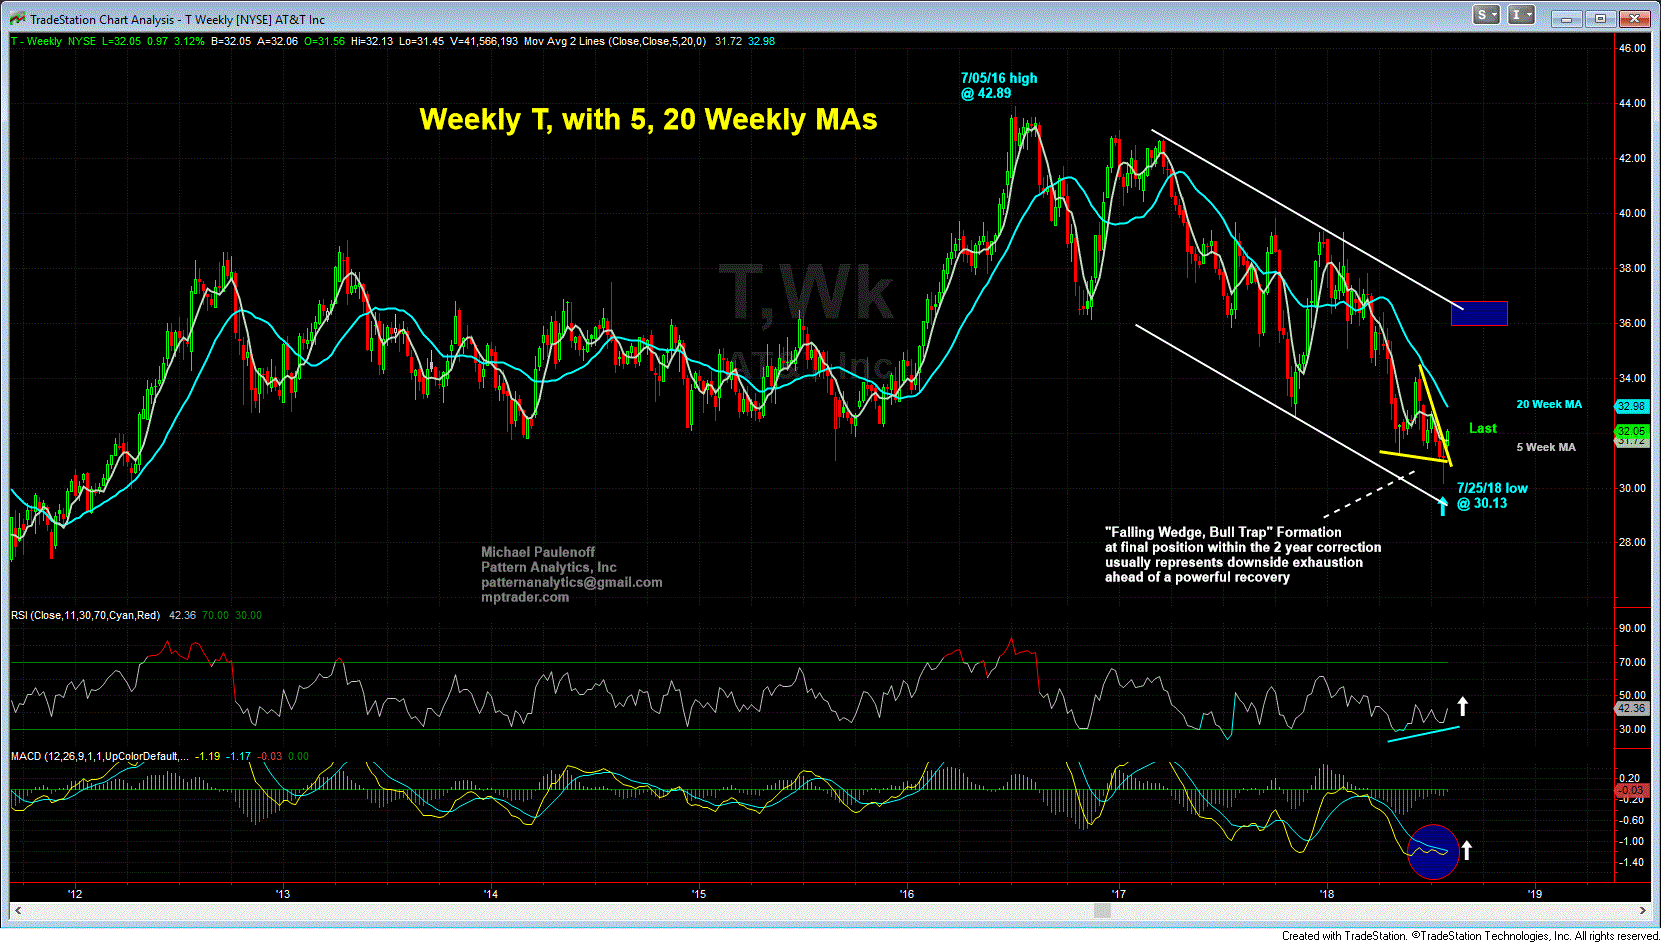Click the 'mptrader.com' text
Screen dimensions: 1661x942
pyautogui.click(x=525, y=597)
